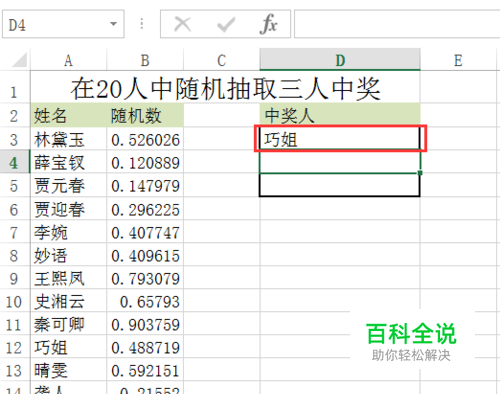Select row 8 header
Image resolution: width=500 pixels, height=394 pixels.
(x=14, y=255)
